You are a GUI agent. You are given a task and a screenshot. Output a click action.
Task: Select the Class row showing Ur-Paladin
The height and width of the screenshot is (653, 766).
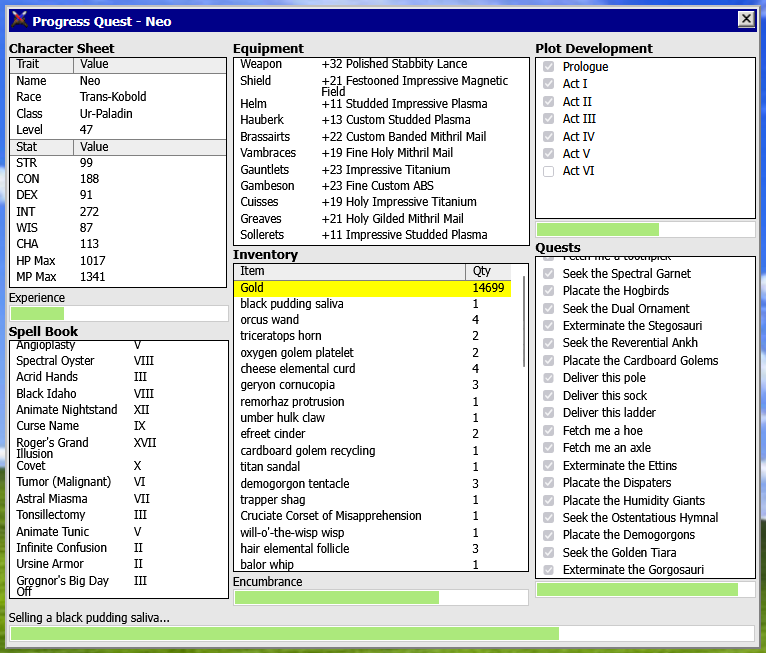[x=118, y=114]
